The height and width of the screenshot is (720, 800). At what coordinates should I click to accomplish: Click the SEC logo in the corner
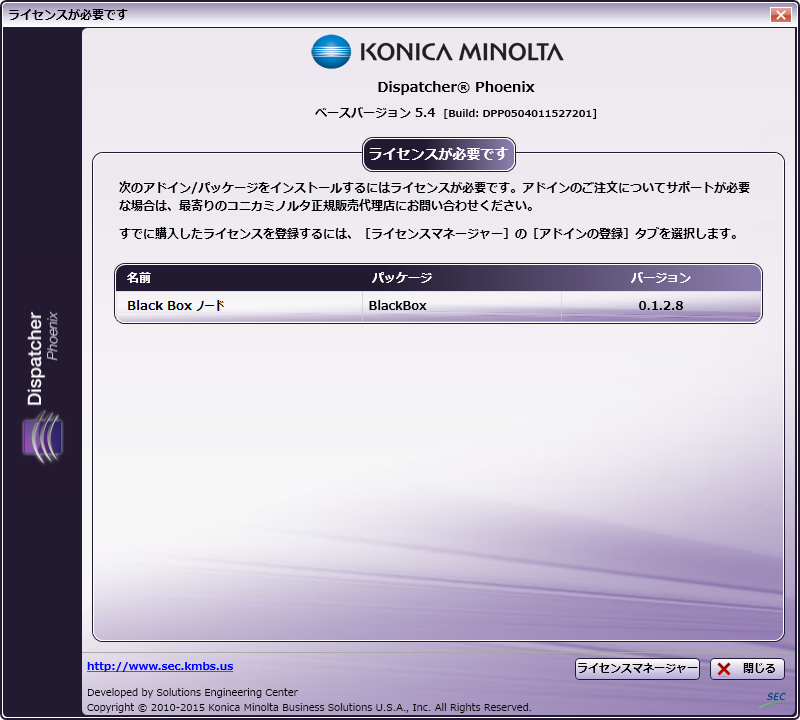(774, 699)
